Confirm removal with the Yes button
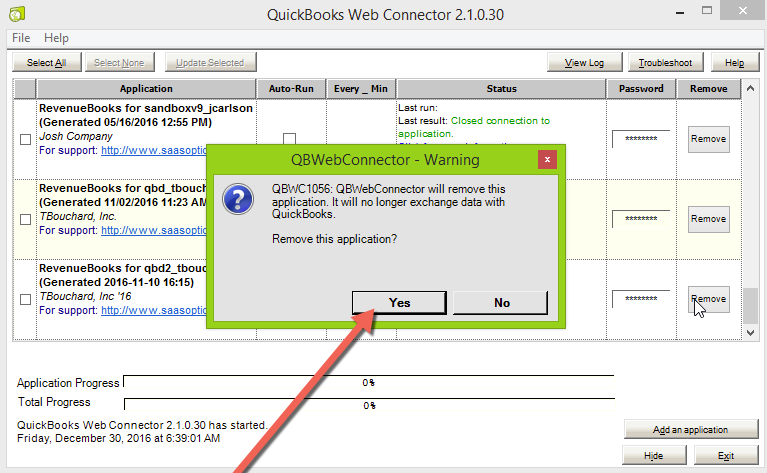This screenshot has width=767, height=473. (399, 303)
